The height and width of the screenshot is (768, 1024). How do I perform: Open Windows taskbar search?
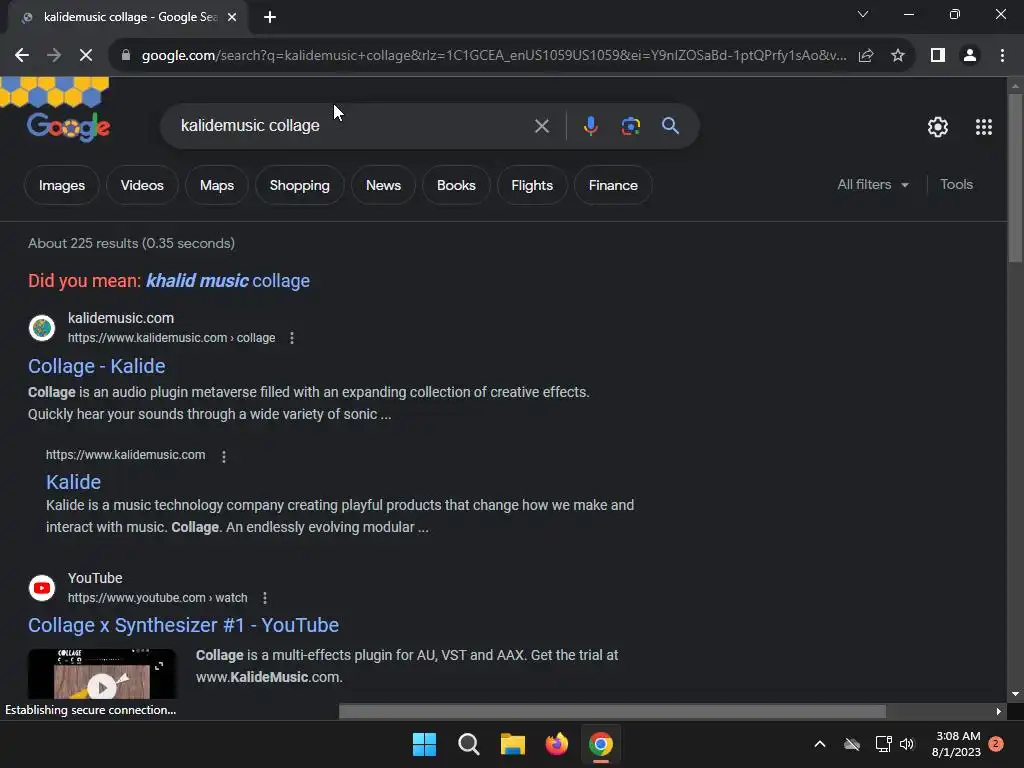click(x=468, y=744)
